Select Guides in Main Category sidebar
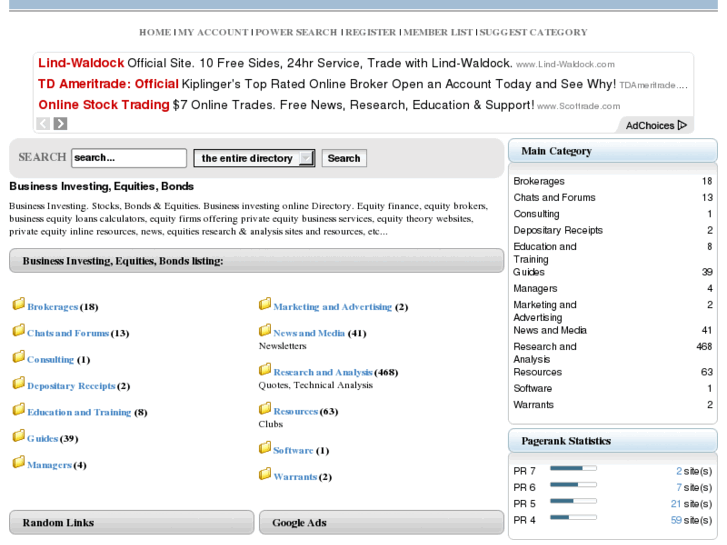Image resolution: width=727 pixels, height=545 pixels. coord(529,272)
